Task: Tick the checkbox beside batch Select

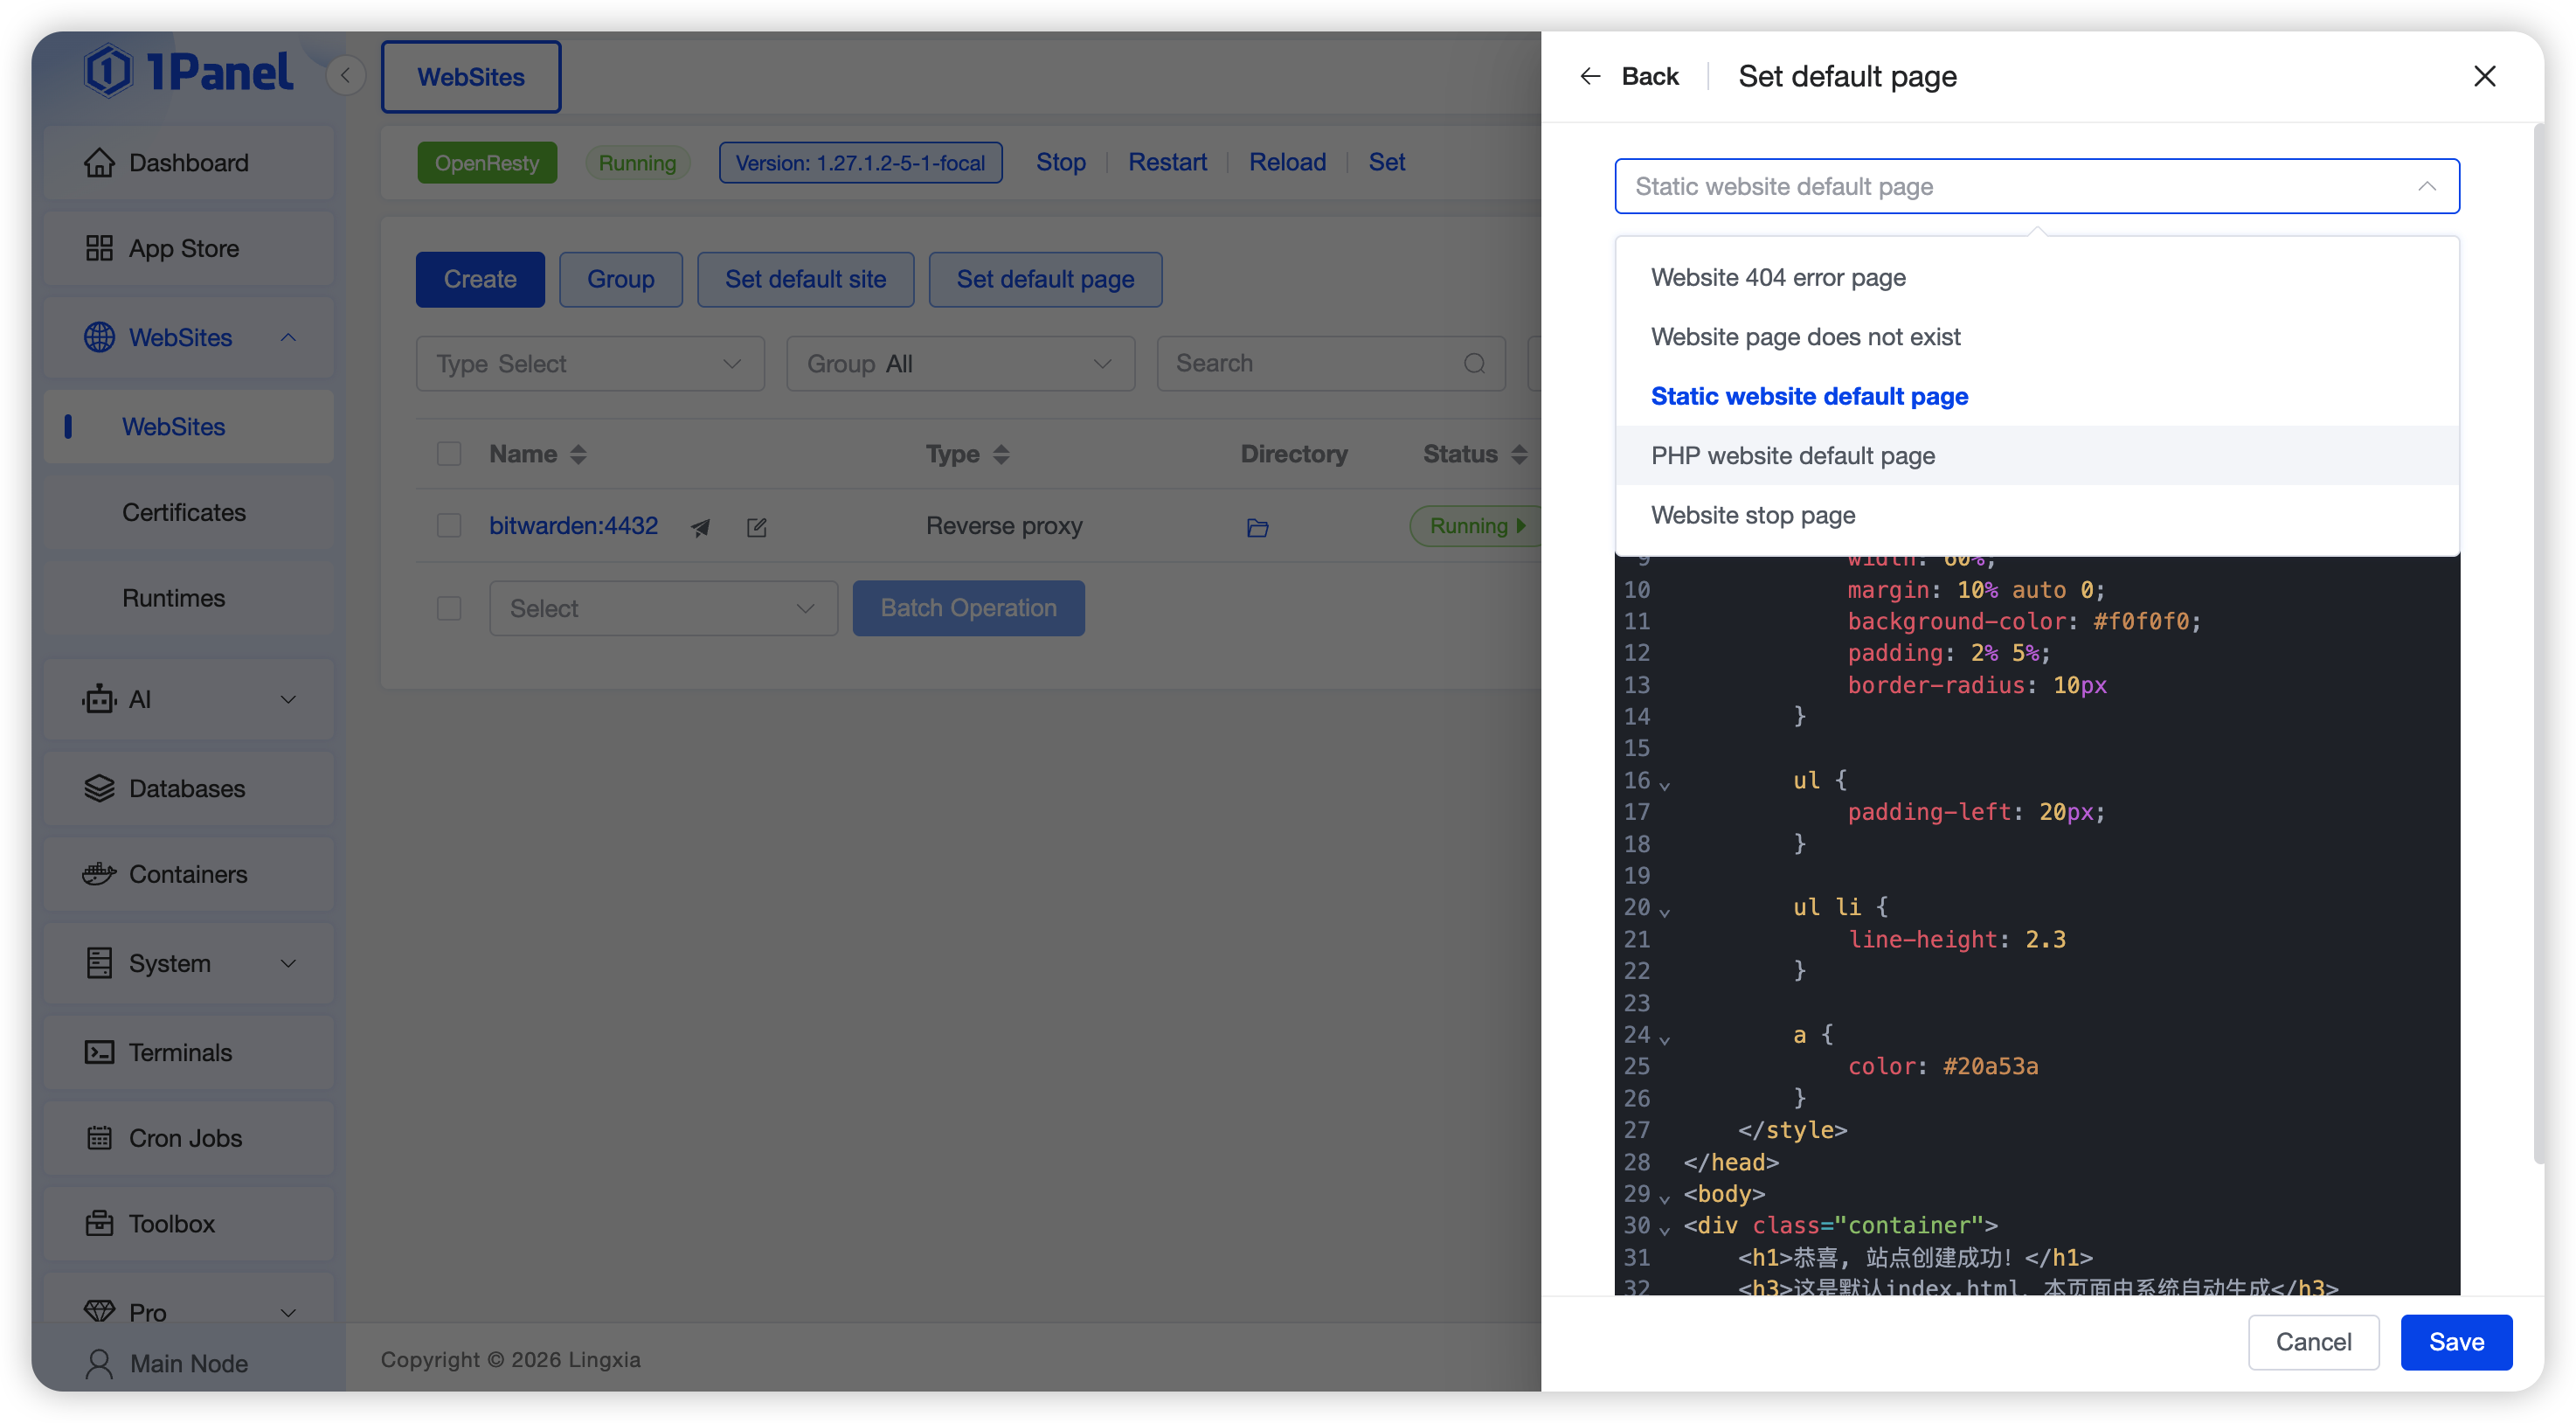Action: [449, 608]
